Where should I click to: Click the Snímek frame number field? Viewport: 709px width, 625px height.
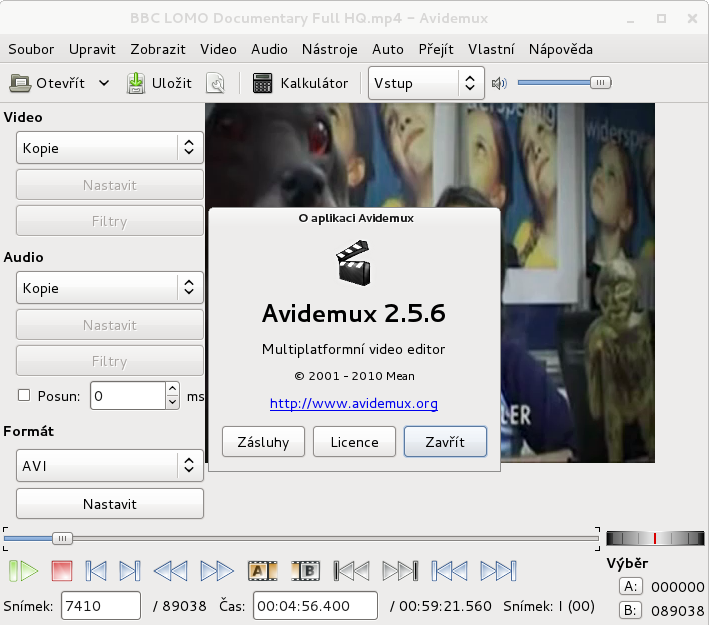pos(101,605)
